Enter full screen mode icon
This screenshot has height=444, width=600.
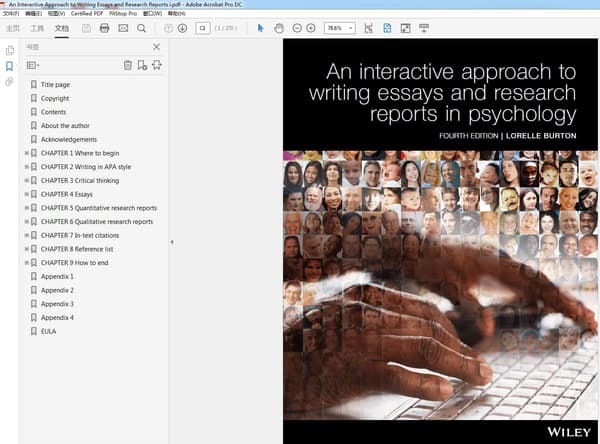click(x=406, y=28)
